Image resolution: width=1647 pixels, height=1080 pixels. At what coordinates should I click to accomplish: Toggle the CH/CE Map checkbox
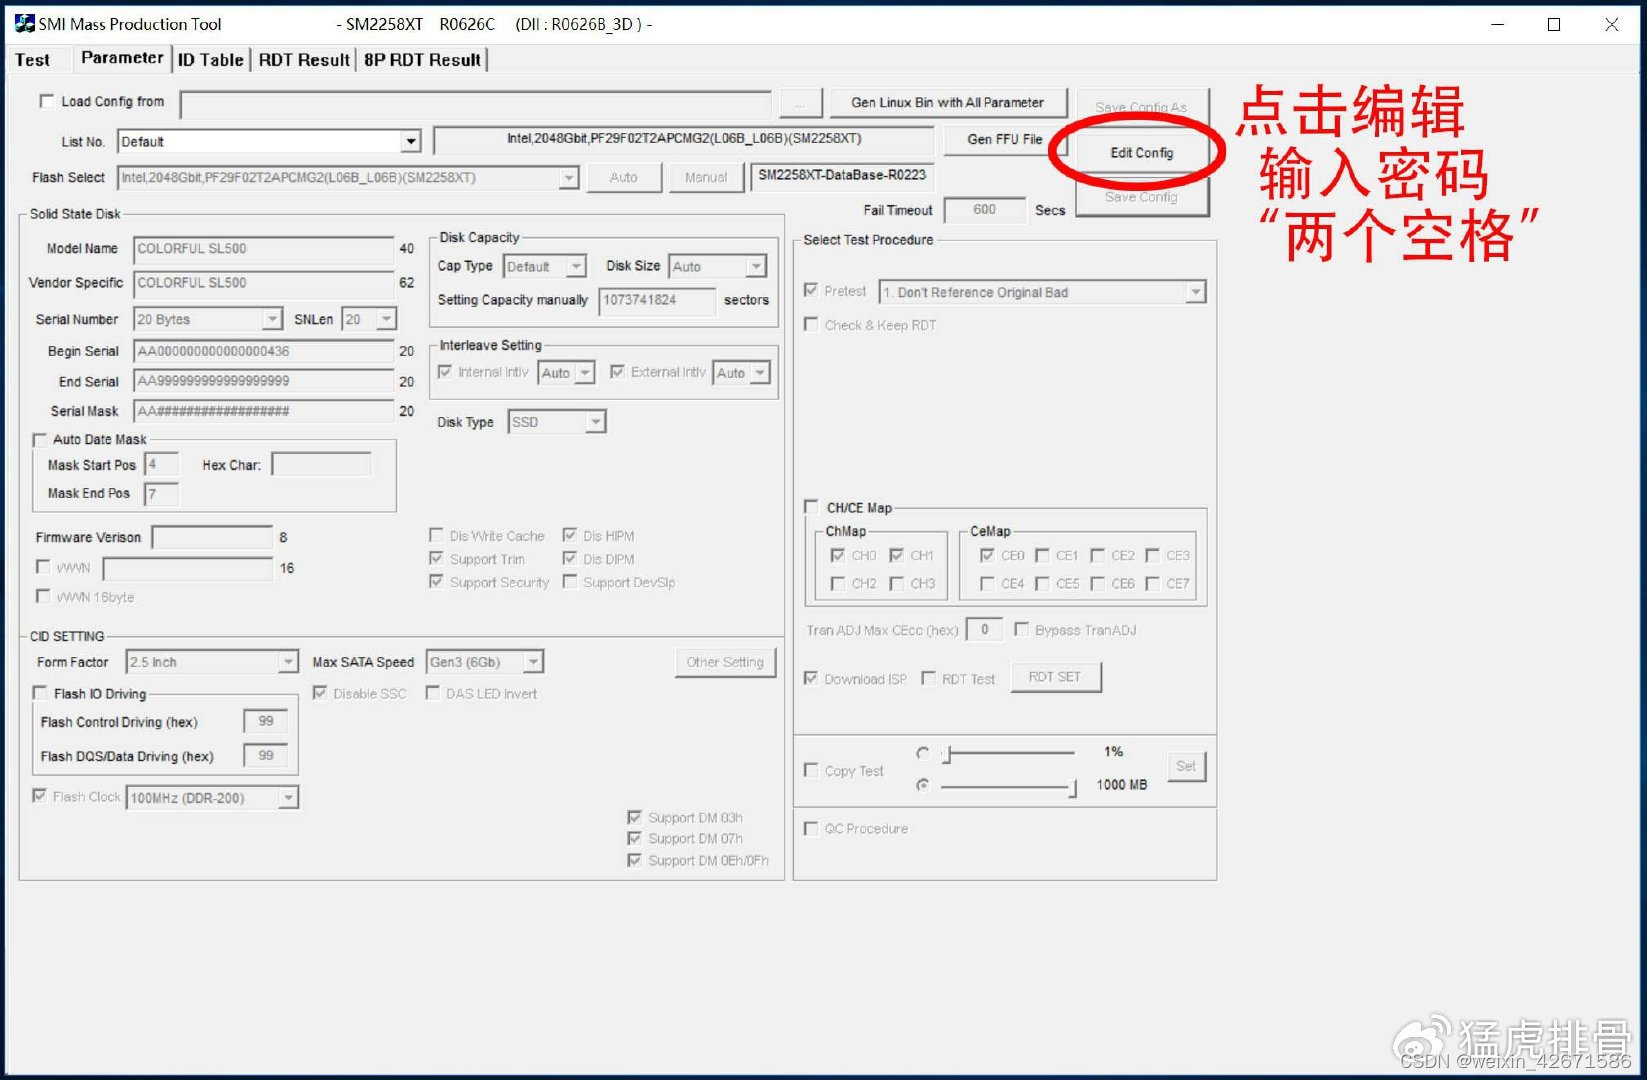tap(811, 507)
